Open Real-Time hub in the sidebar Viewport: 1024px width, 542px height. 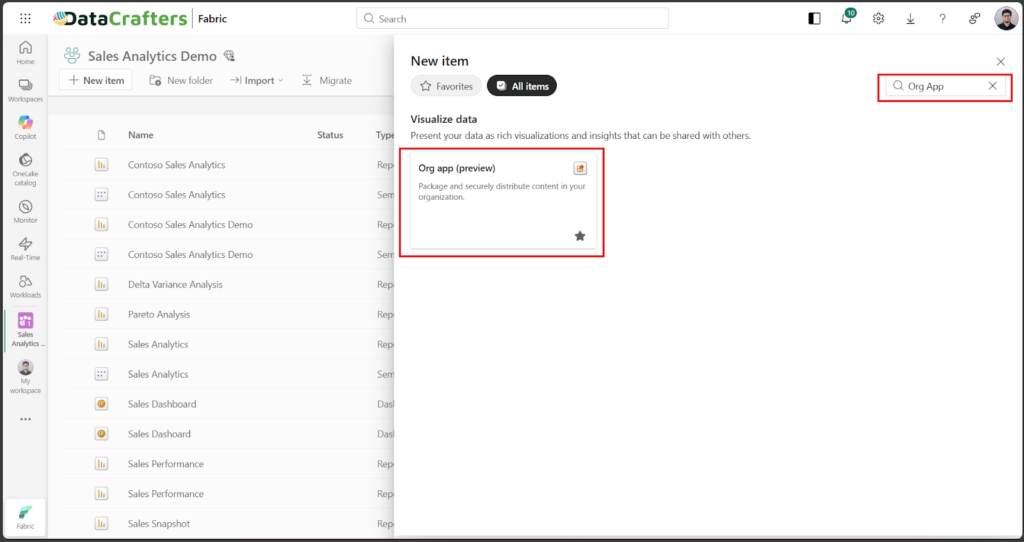(25, 249)
